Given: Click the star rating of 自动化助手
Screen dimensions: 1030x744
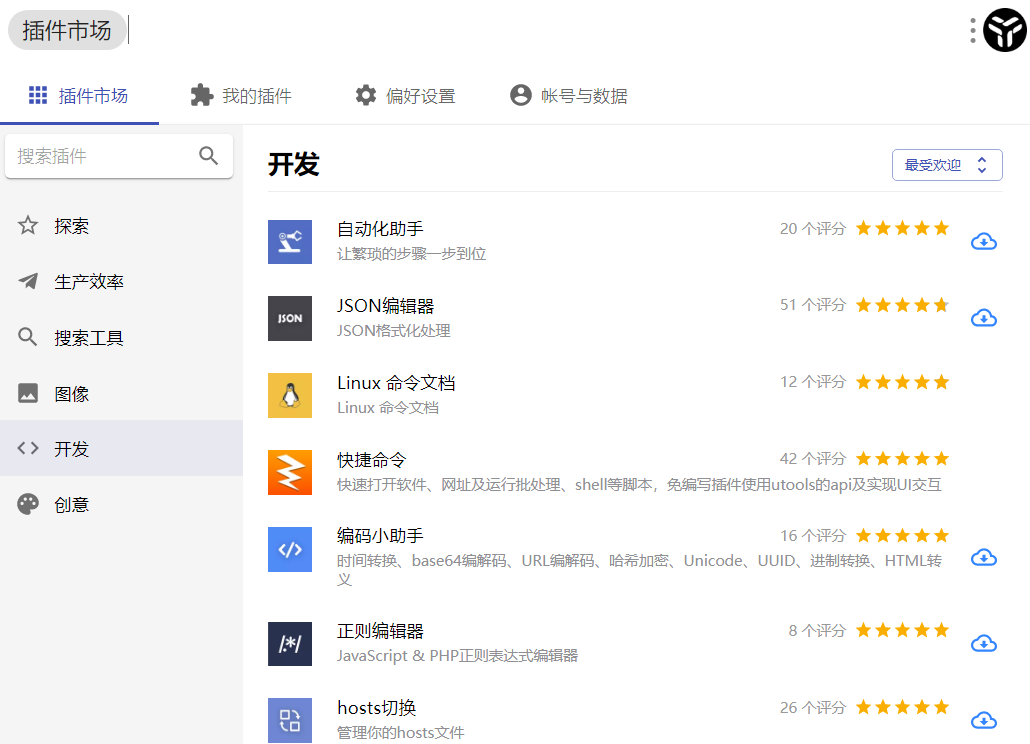Looking at the screenshot, I should pyautogui.click(x=903, y=228).
